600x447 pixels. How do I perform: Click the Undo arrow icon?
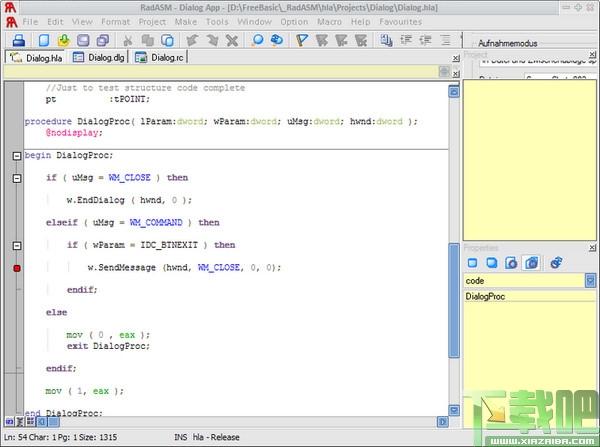tap(192, 40)
